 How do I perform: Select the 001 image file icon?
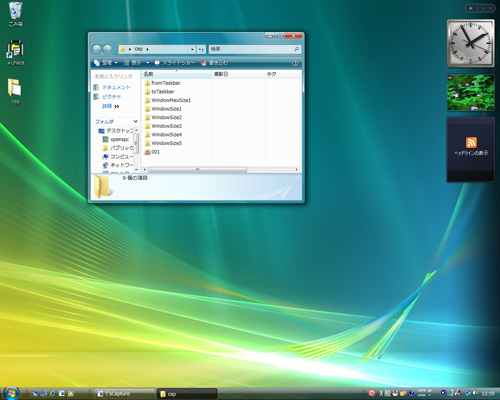tap(147, 152)
